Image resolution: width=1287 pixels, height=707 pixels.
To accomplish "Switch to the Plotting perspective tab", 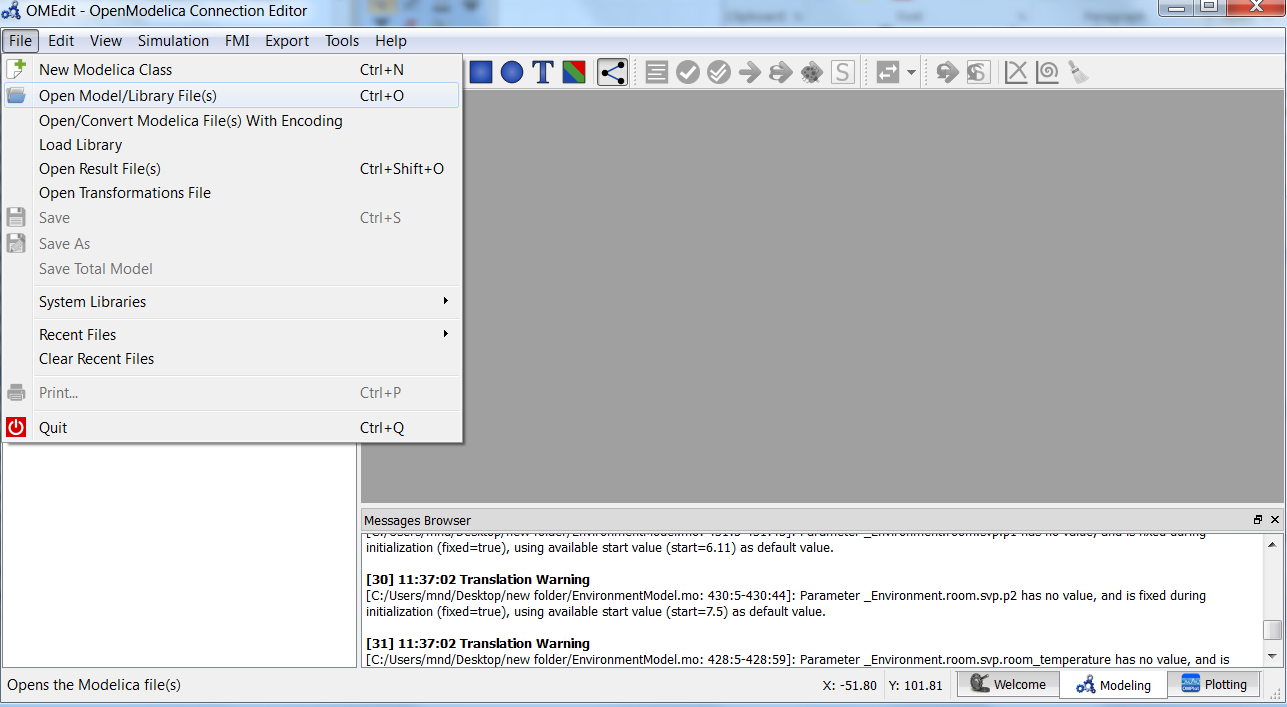I will click(1214, 684).
